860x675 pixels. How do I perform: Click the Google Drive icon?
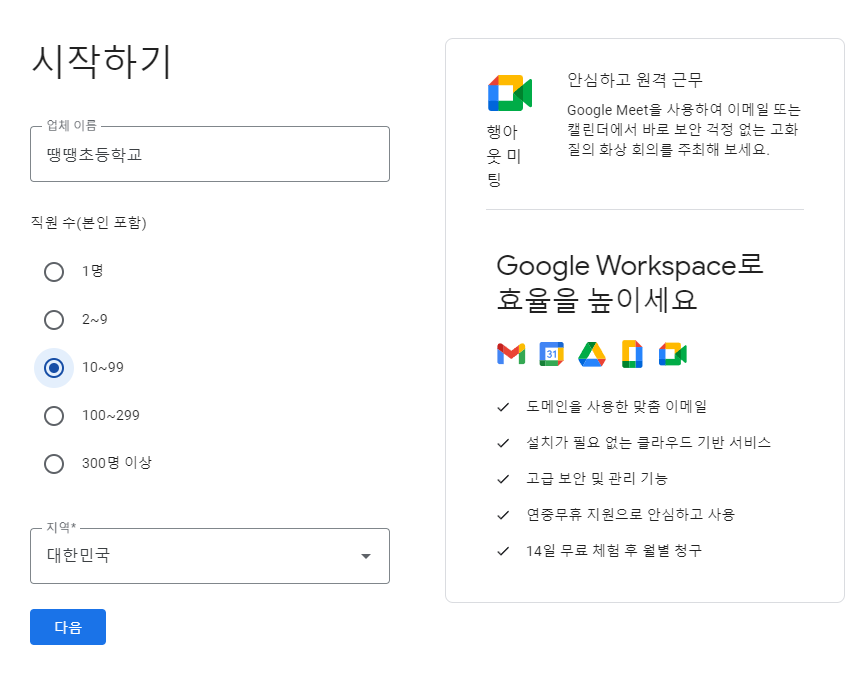[592, 354]
